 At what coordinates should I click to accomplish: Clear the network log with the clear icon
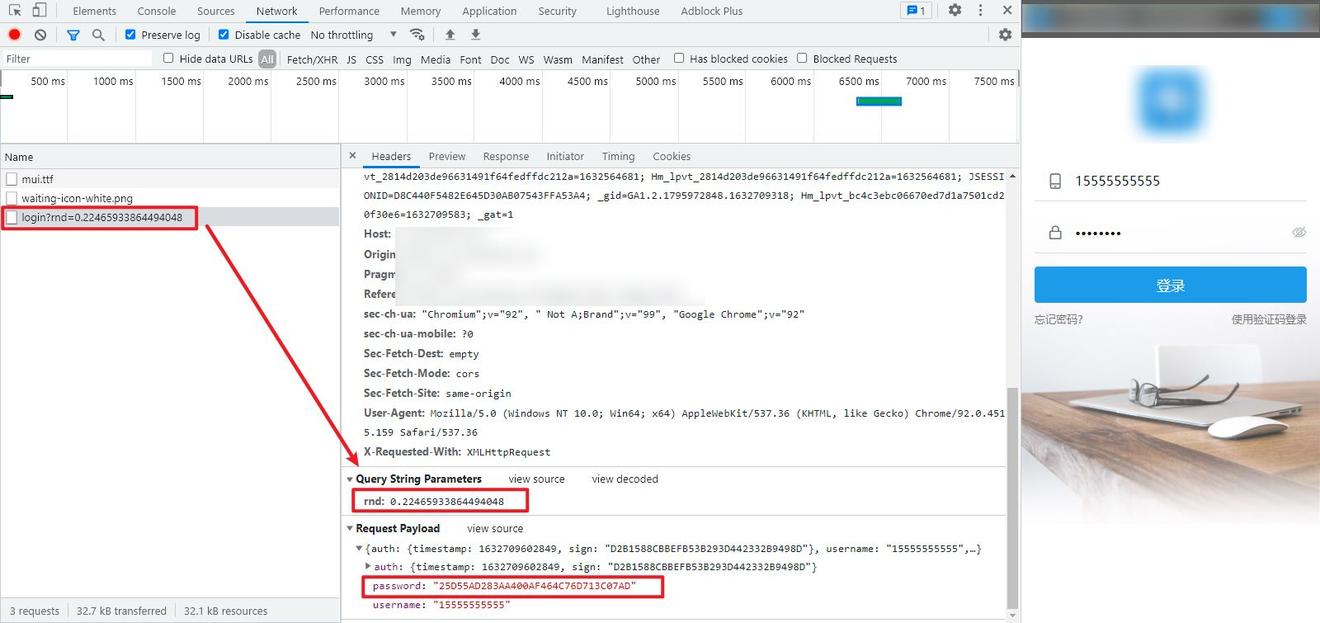click(x=40, y=34)
